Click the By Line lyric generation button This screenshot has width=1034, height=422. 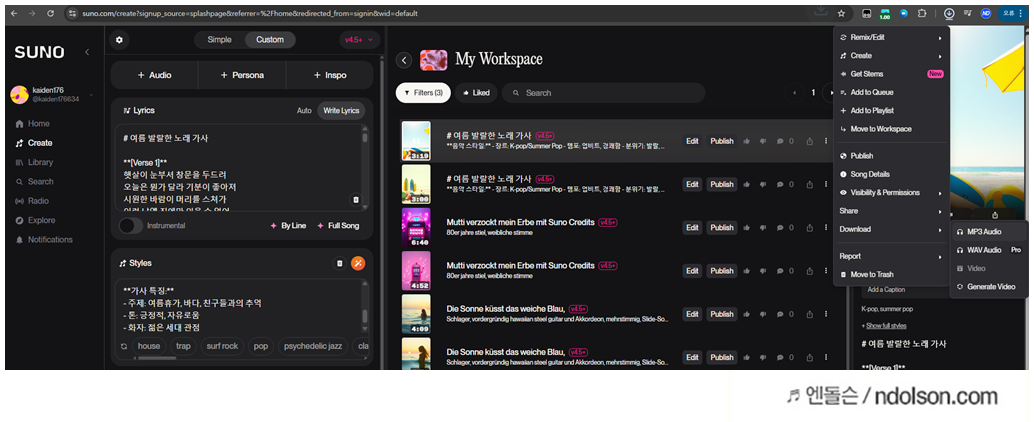[288, 226]
